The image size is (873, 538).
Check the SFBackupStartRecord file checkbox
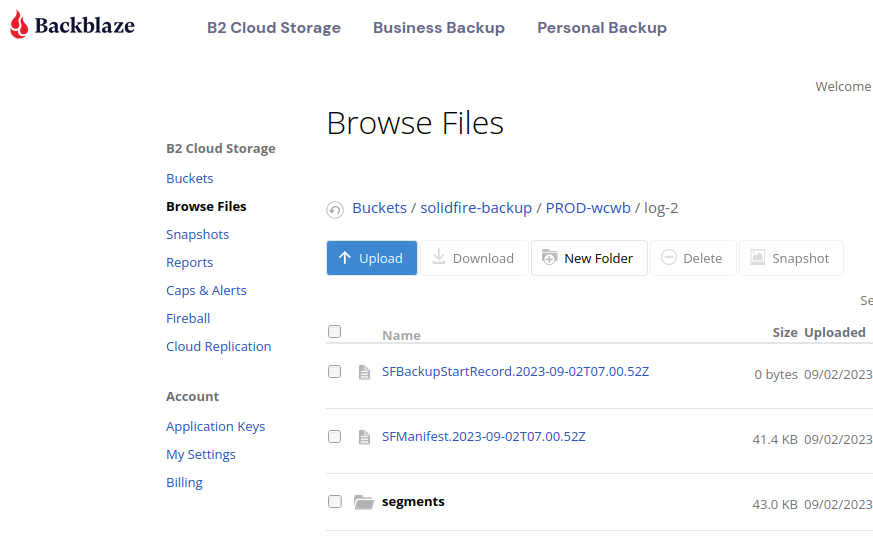pyautogui.click(x=335, y=371)
